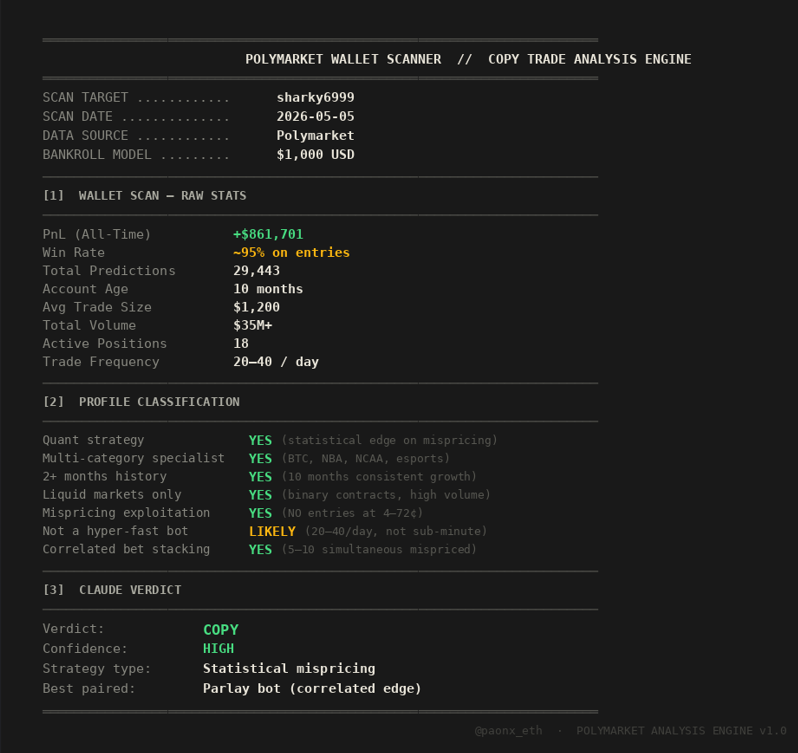This screenshot has height=753, width=798.
Task: Click trade frequency 20–40 / day
Action: [276, 362]
